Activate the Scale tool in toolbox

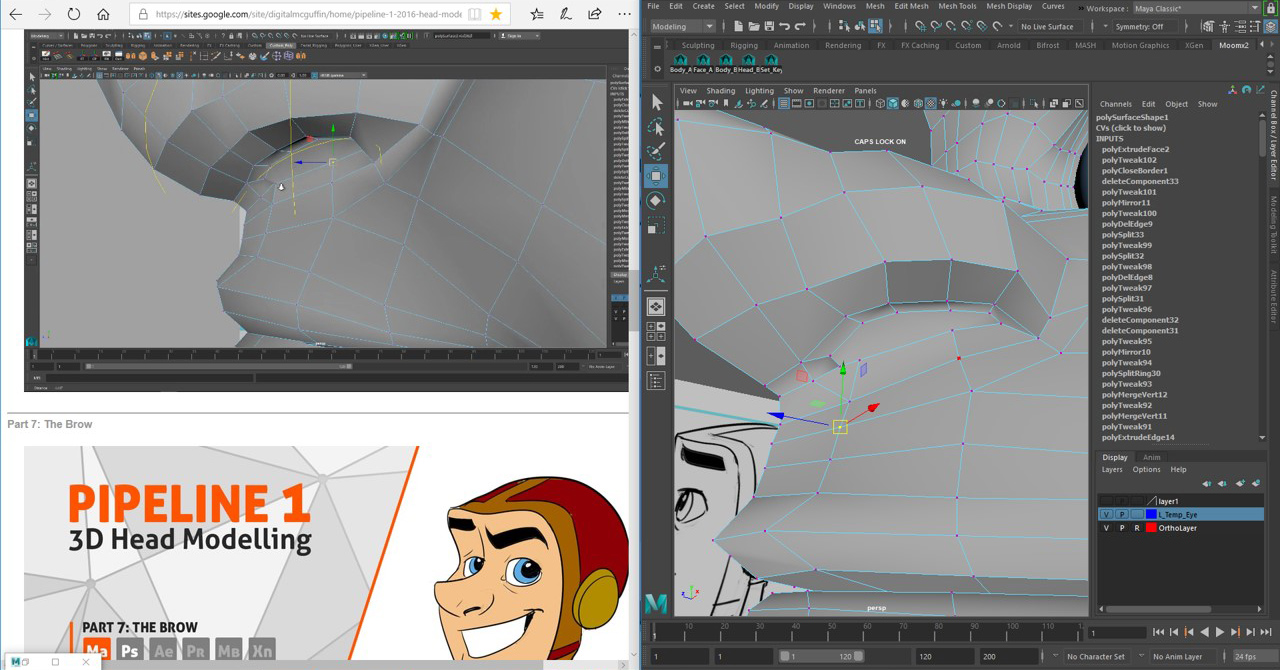click(656, 226)
